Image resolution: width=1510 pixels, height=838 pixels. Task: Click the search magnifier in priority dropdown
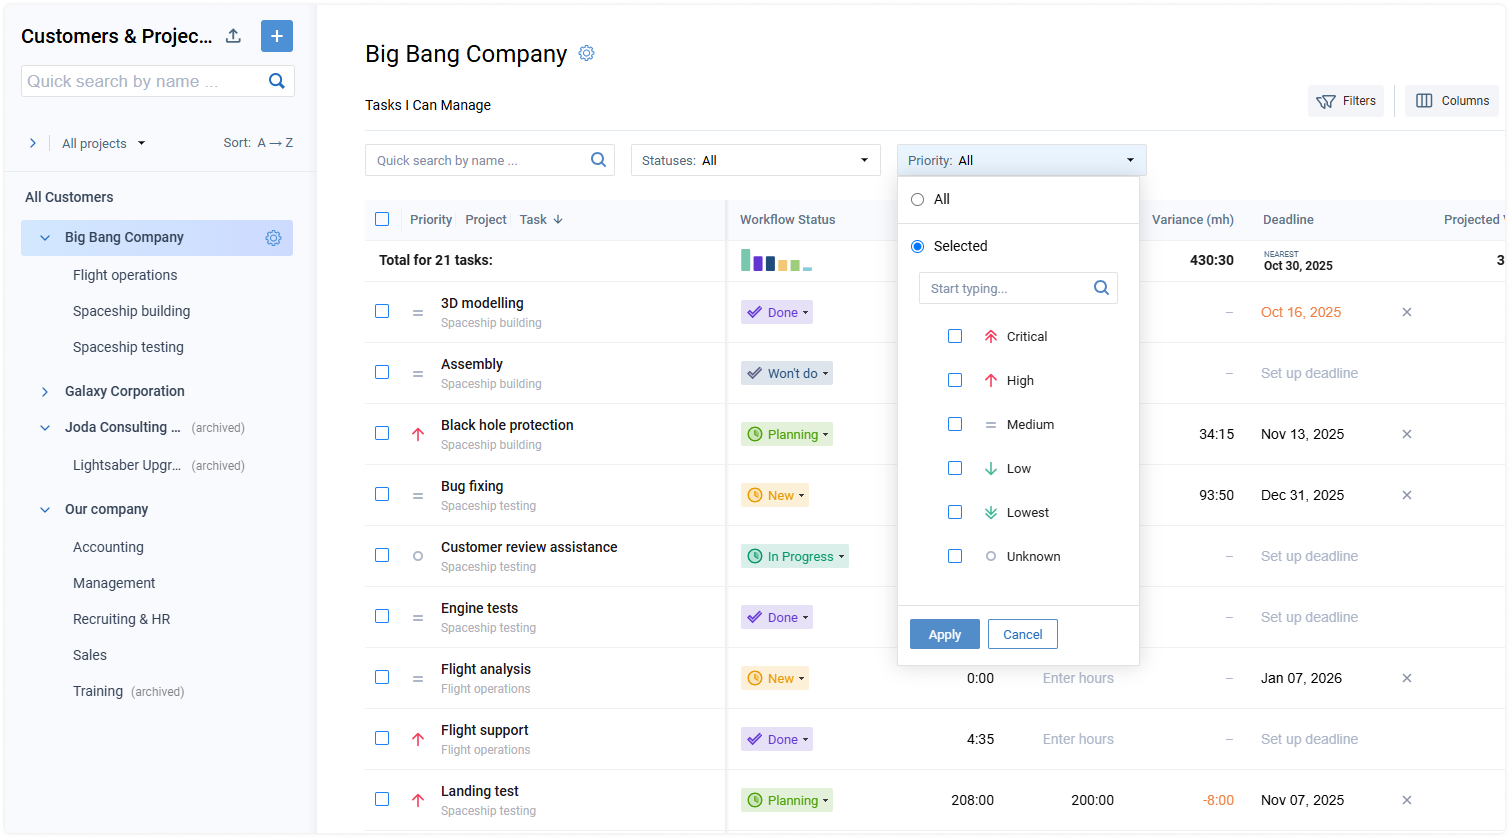click(1101, 288)
